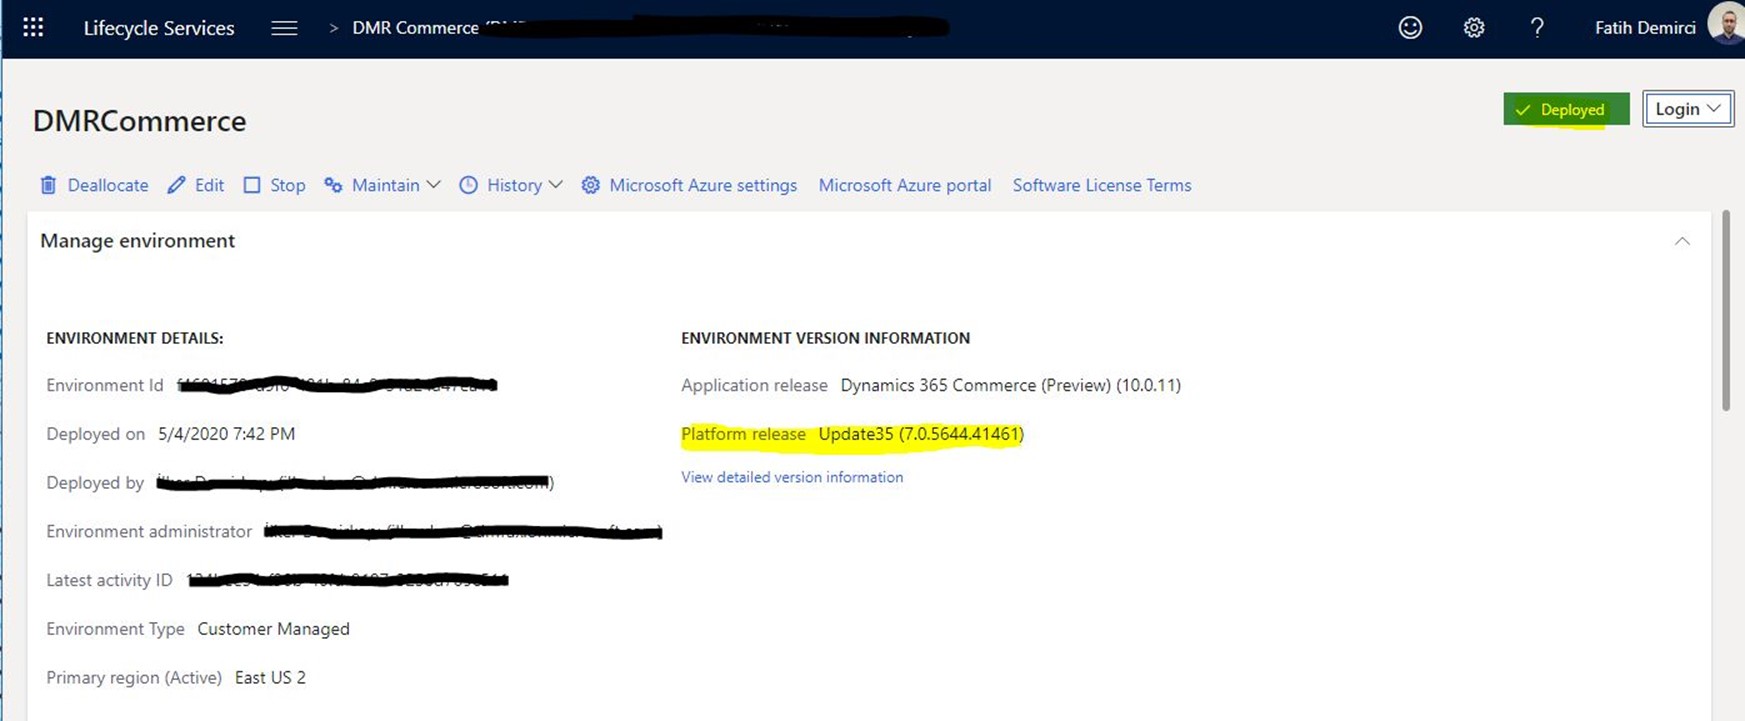Open the hamburger navigation menu

click(284, 28)
